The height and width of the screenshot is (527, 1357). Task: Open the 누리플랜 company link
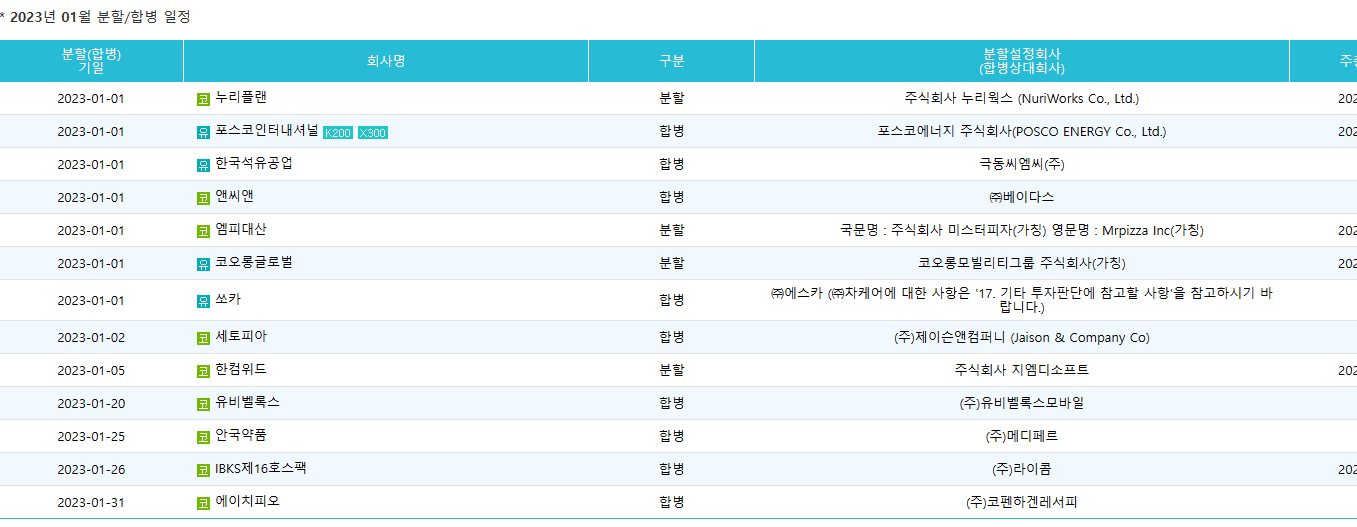coord(241,98)
